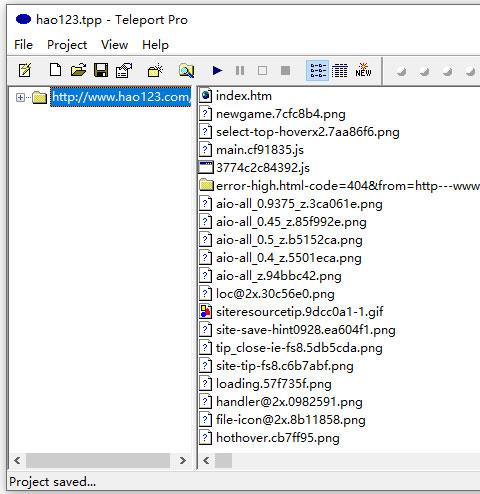Click the magnifier folder explore icon
This screenshot has height=494, width=480.
pyautogui.click(x=186, y=70)
